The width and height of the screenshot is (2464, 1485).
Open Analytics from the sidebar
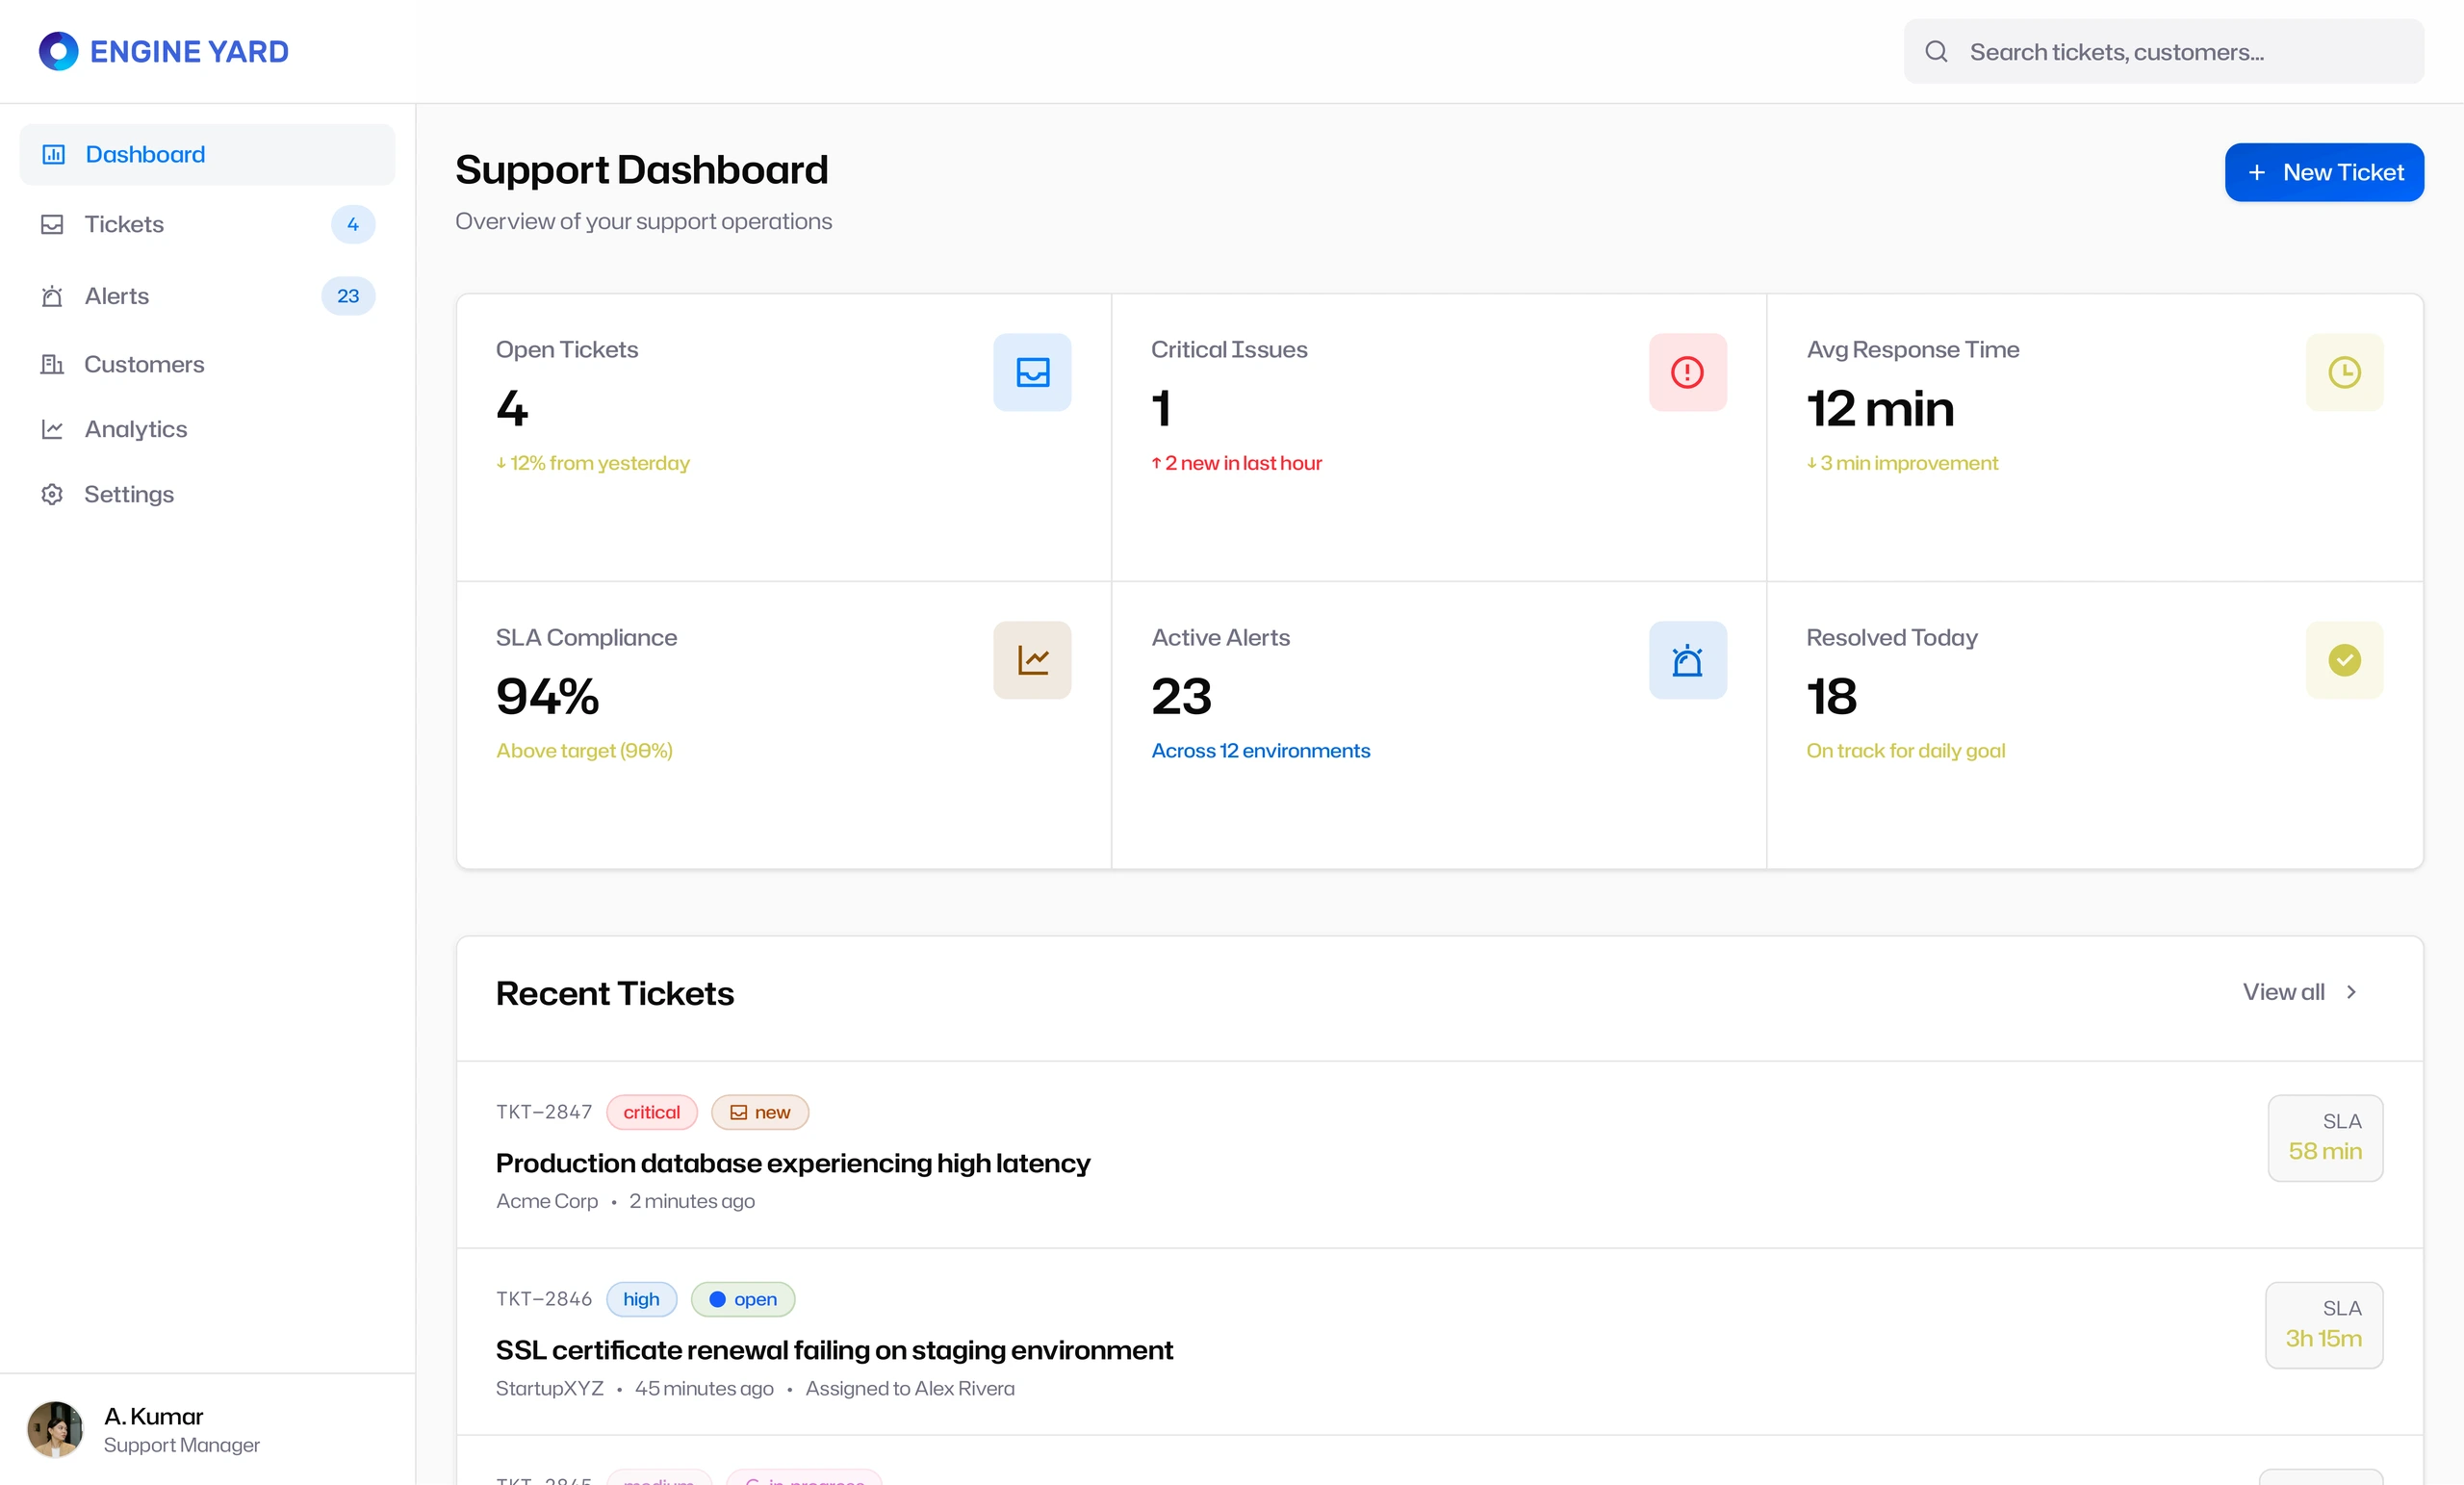click(x=207, y=429)
